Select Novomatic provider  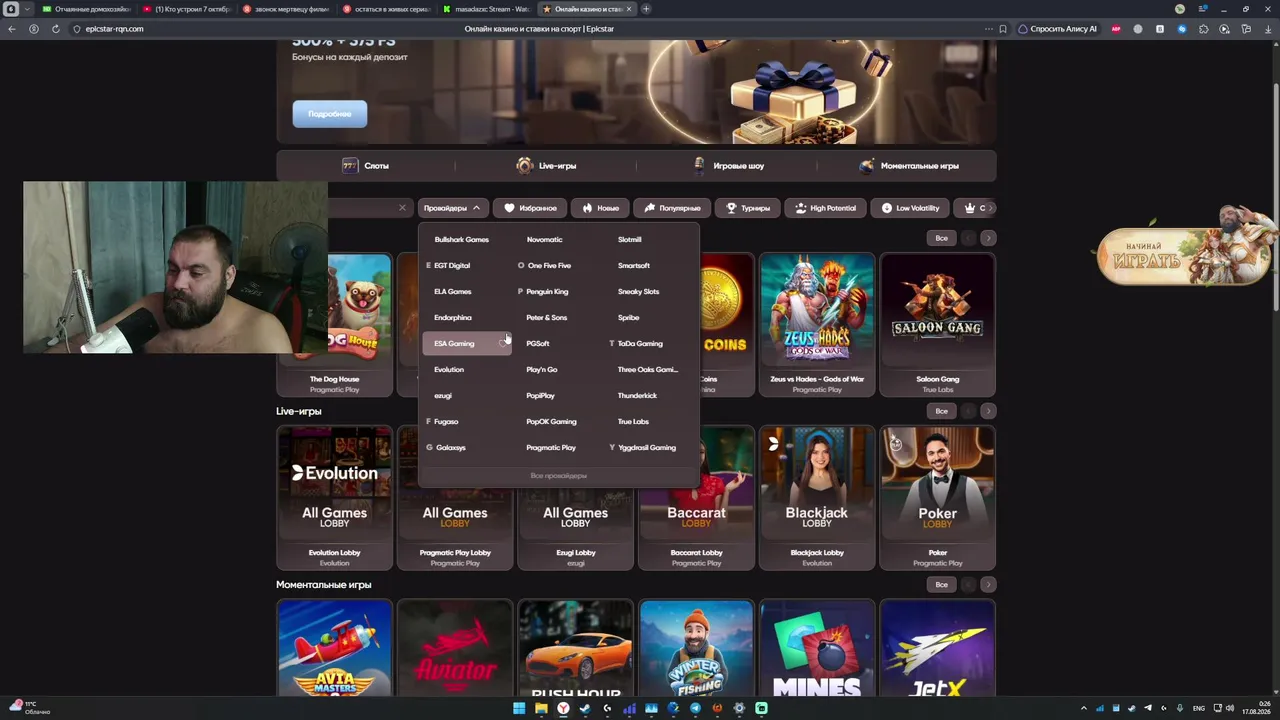click(x=545, y=240)
